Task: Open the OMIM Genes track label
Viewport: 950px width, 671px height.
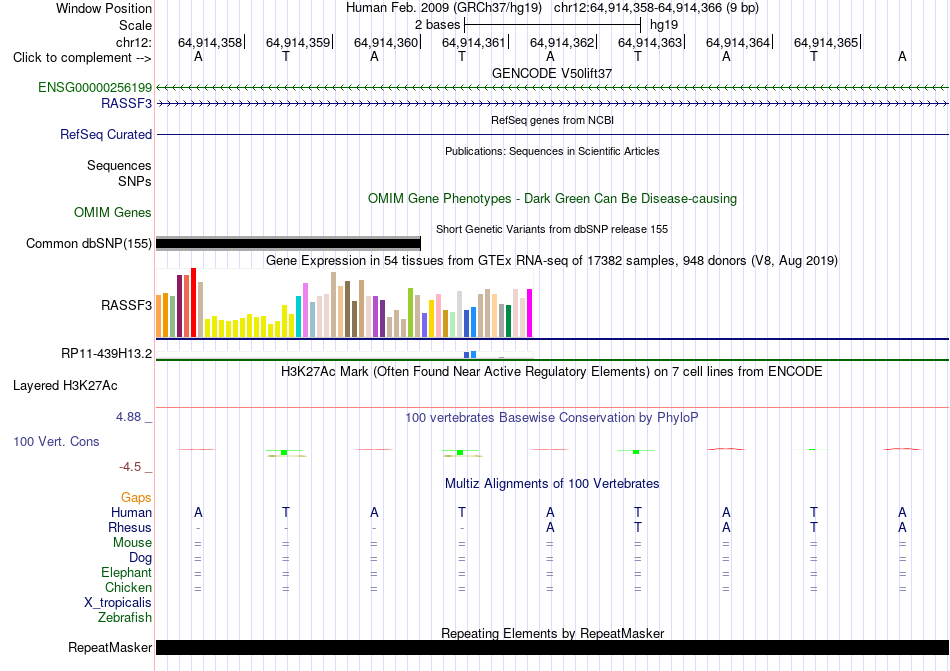Action: [x=113, y=213]
